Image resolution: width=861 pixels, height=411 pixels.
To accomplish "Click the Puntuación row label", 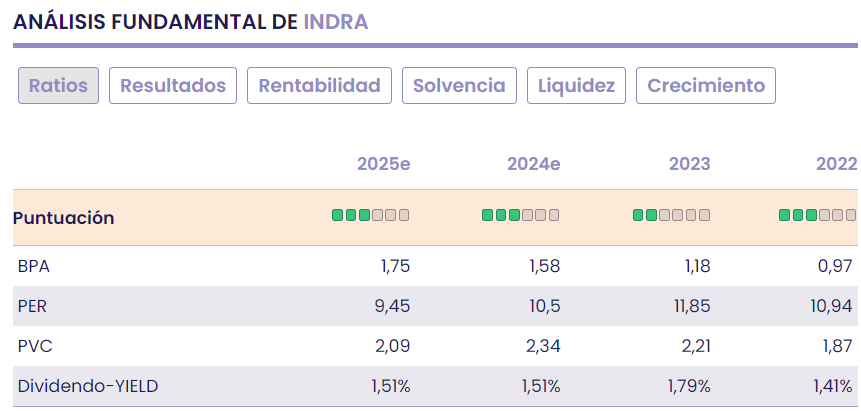I will tap(64, 218).
